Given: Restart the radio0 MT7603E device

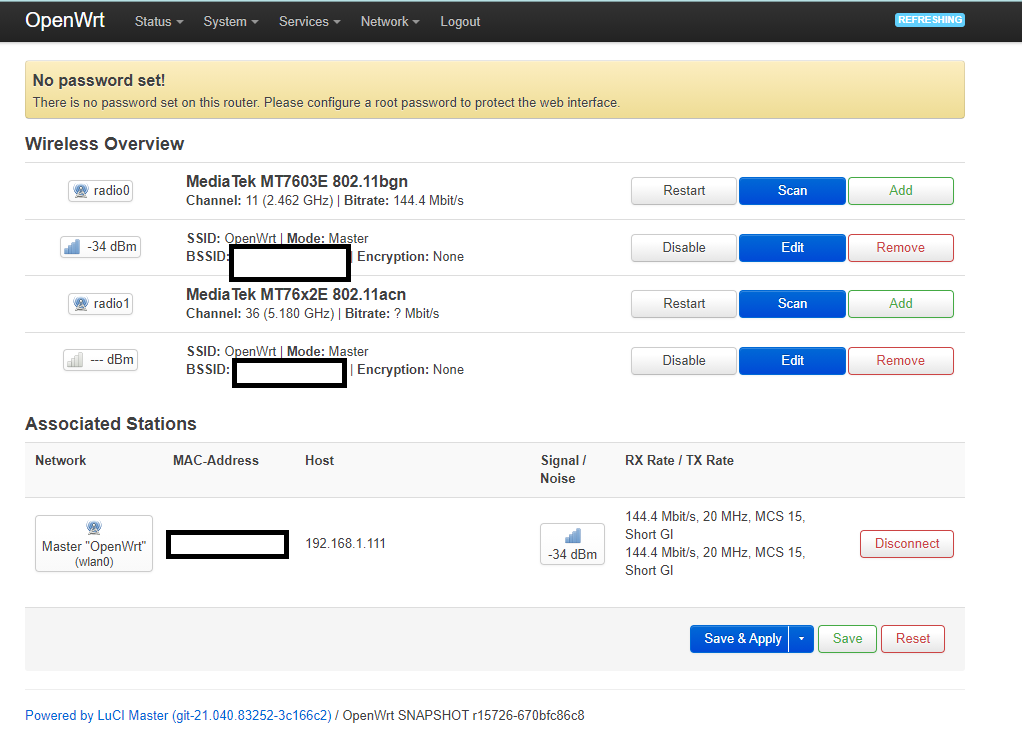Looking at the screenshot, I should (x=684, y=191).
